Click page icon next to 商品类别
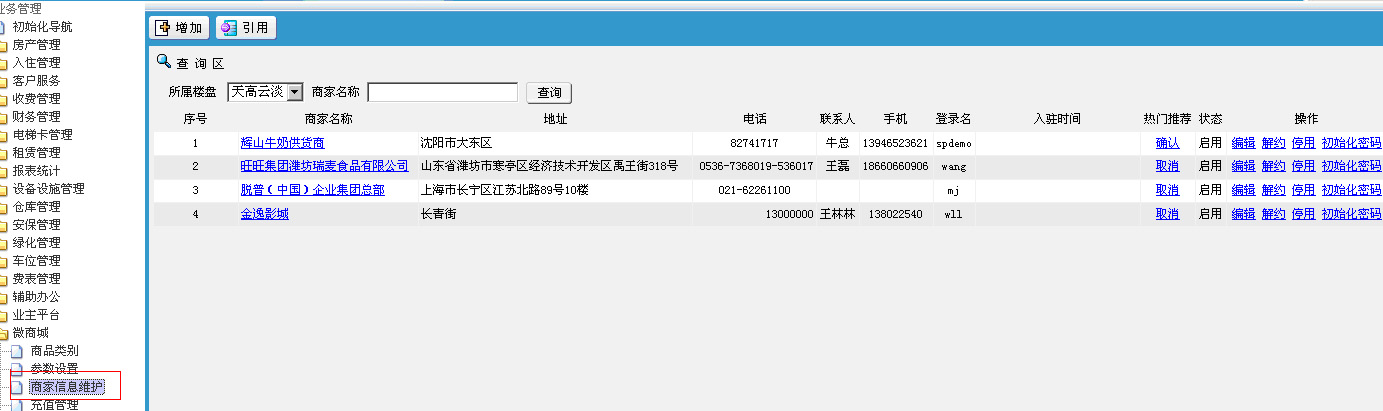Image resolution: width=1383 pixels, height=411 pixels. tap(16, 351)
